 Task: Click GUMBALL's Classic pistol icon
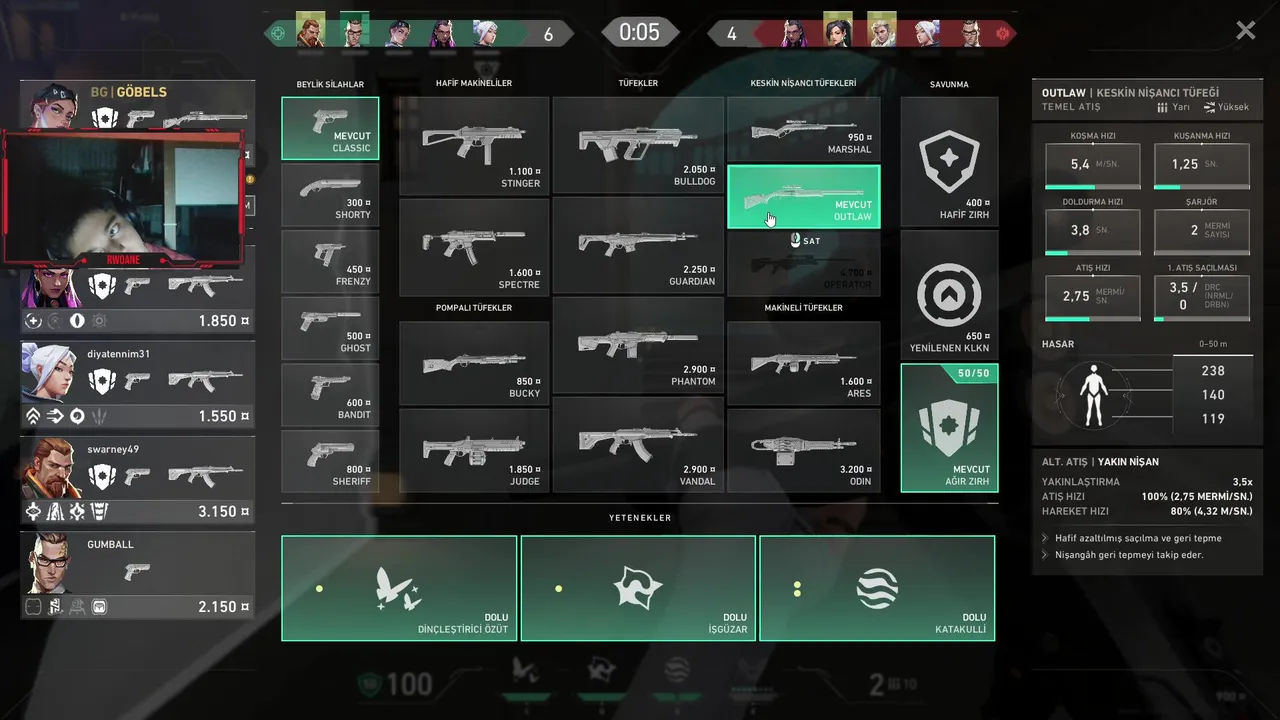137,571
